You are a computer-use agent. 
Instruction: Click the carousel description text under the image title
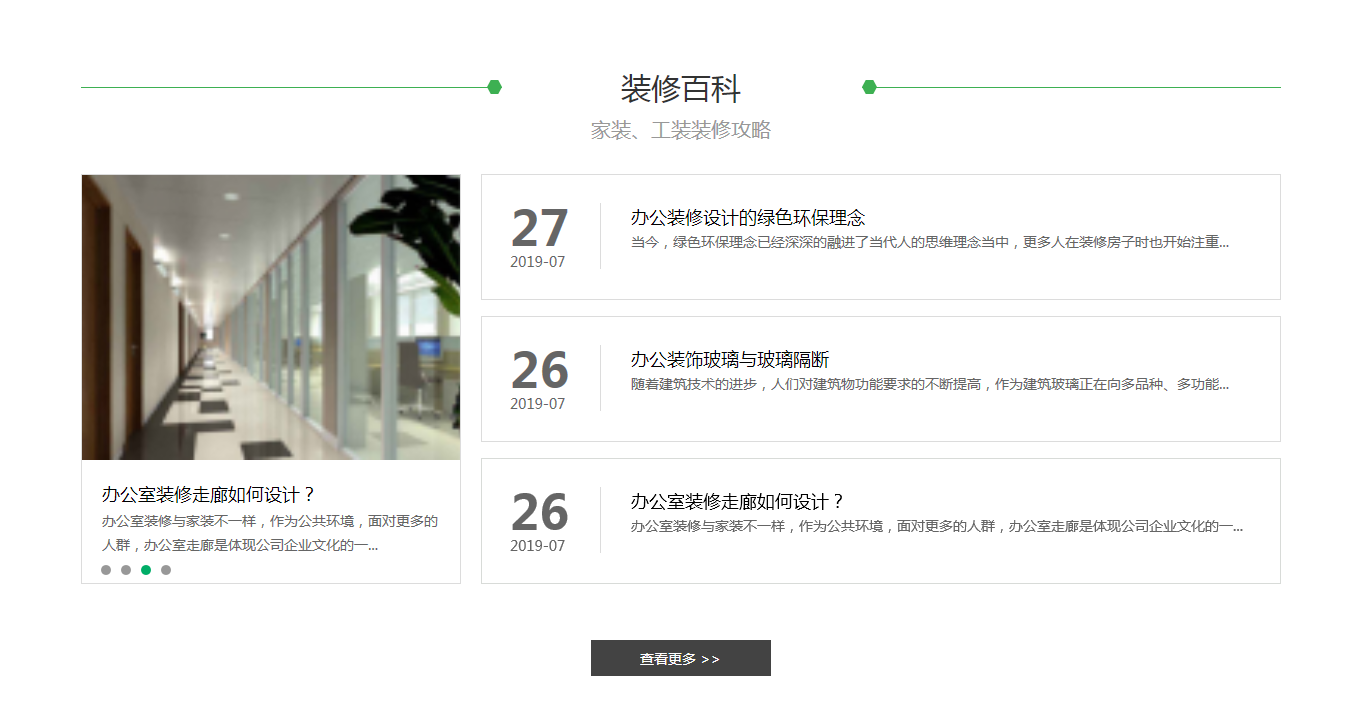point(269,533)
